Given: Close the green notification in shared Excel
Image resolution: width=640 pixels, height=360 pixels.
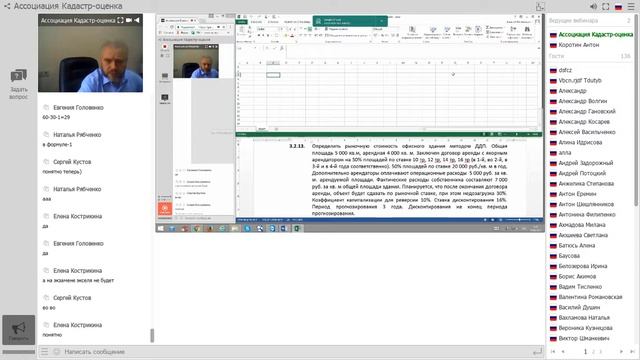Looking at the screenshot, I should coord(382,21).
